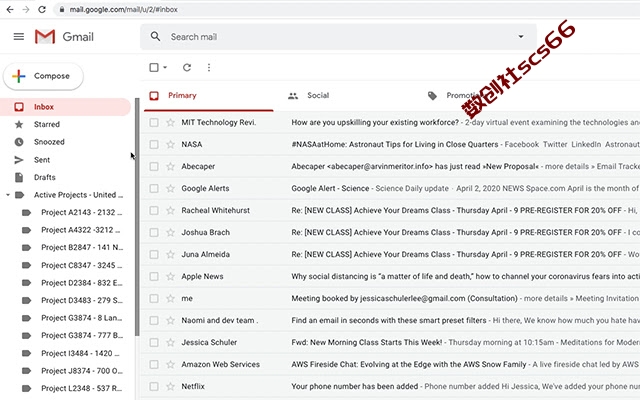The image size is (640, 400).
Task: Select the MIT Technology Review email checkbox
Action: pyautogui.click(x=154, y=122)
